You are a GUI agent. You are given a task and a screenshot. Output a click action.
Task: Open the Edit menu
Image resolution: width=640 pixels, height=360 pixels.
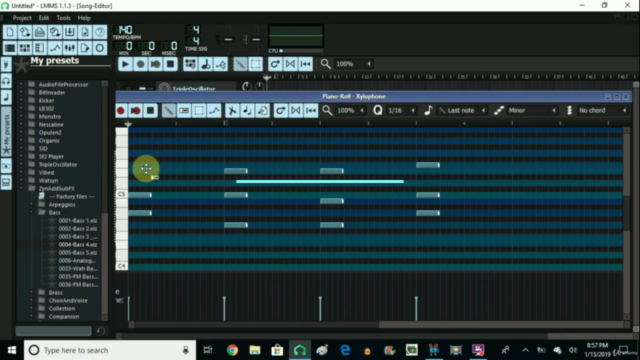pyautogui.click(x=44, y=18)
